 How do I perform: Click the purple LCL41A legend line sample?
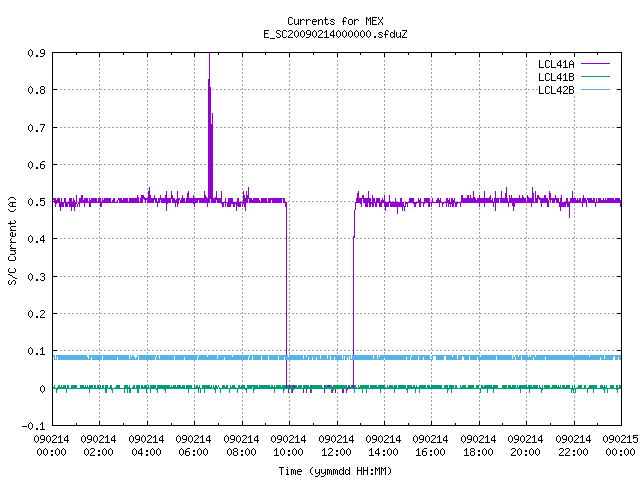click(595, 64)
